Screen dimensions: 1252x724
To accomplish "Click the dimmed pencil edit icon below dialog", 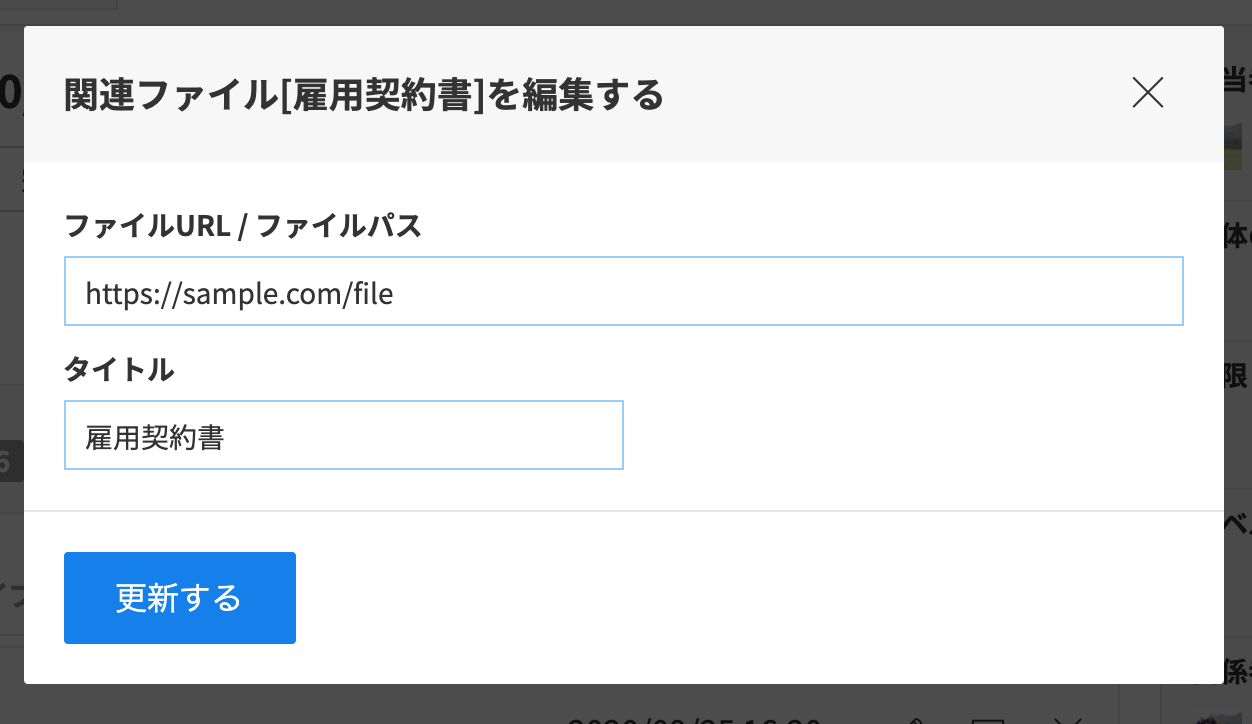I will [914, 718].
